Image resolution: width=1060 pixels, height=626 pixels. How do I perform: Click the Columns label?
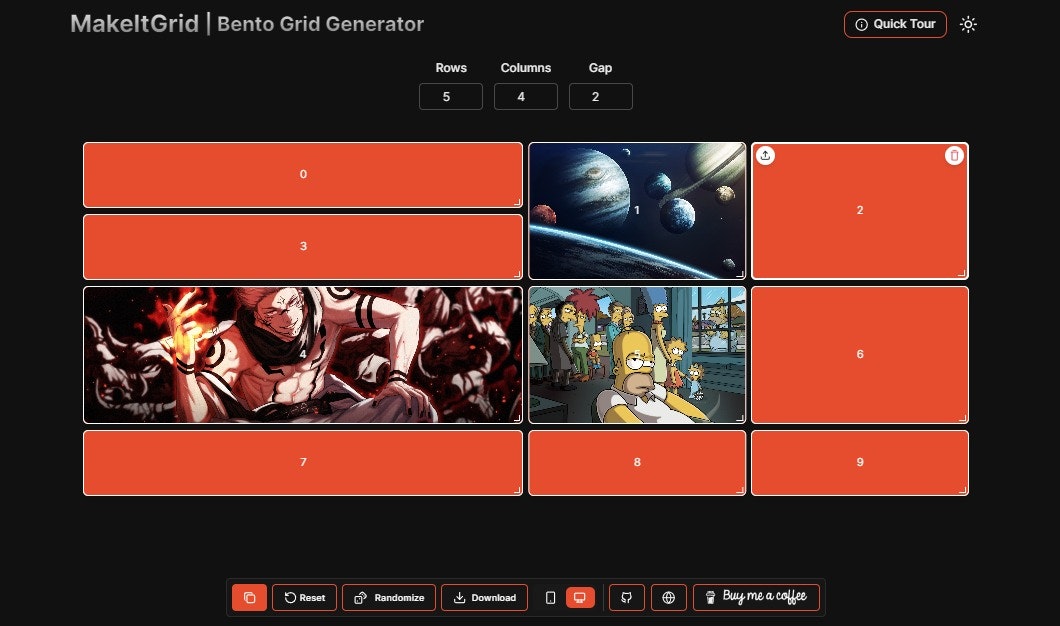pos(526,68)
